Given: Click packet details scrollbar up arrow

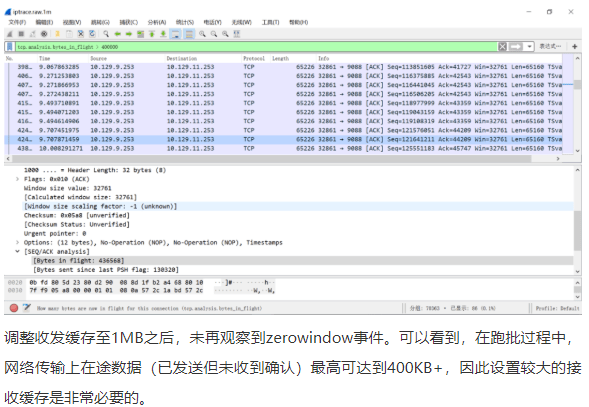Looking at the screenshot, I should 577,170.
